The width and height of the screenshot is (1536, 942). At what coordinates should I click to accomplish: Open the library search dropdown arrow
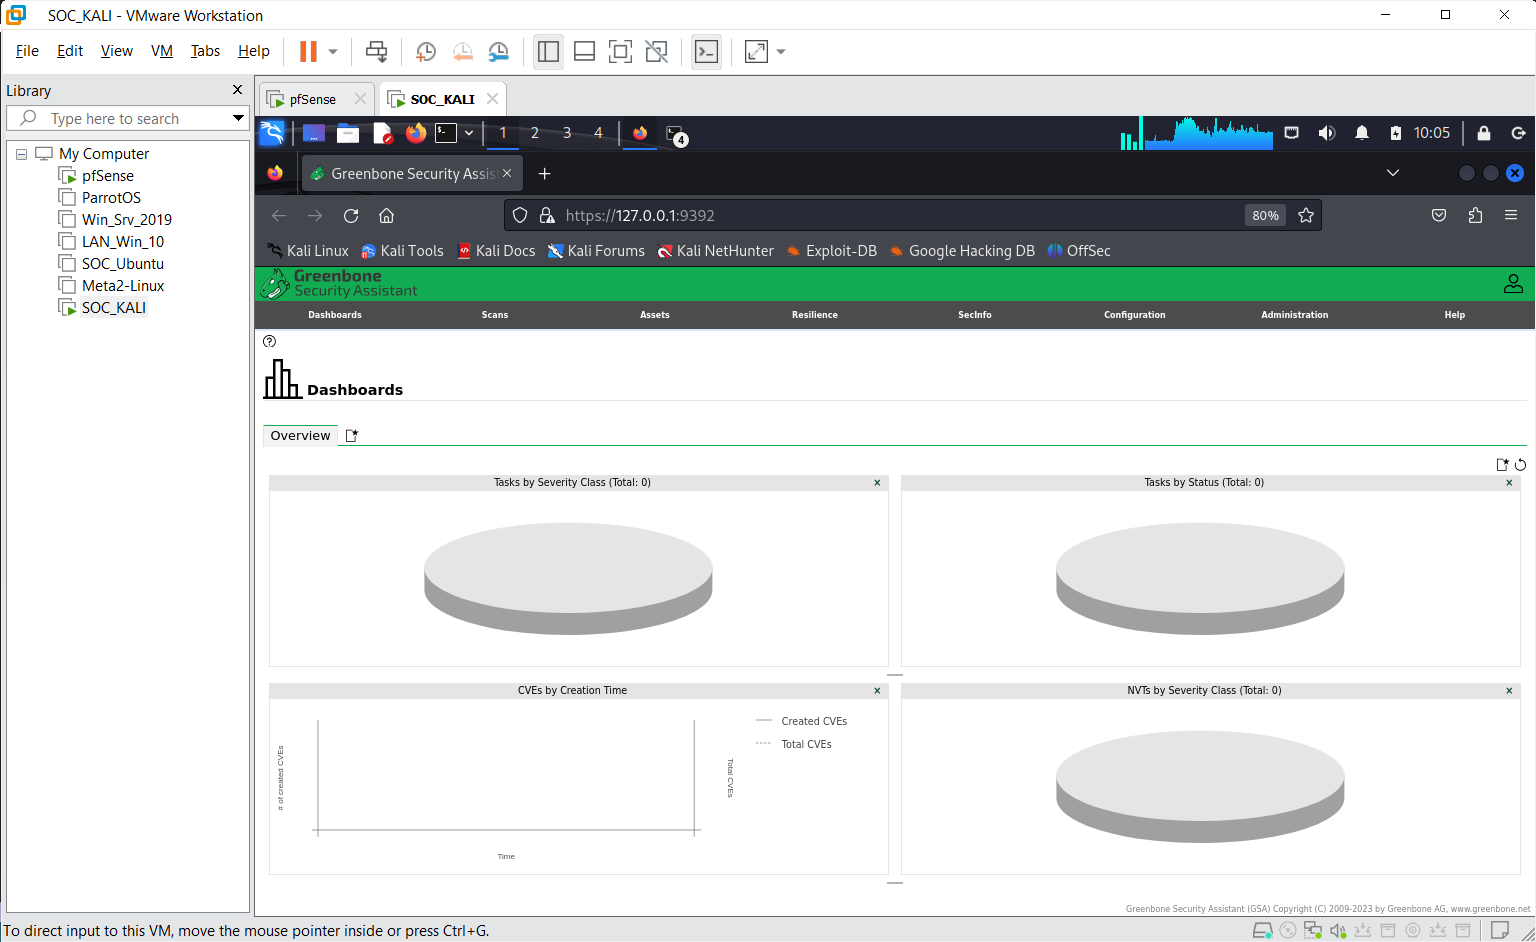click(238, 118)
